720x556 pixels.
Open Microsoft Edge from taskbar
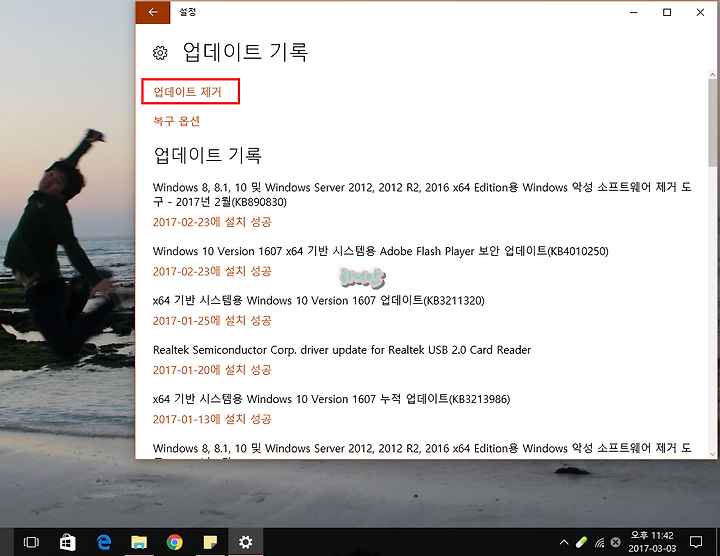104,542
